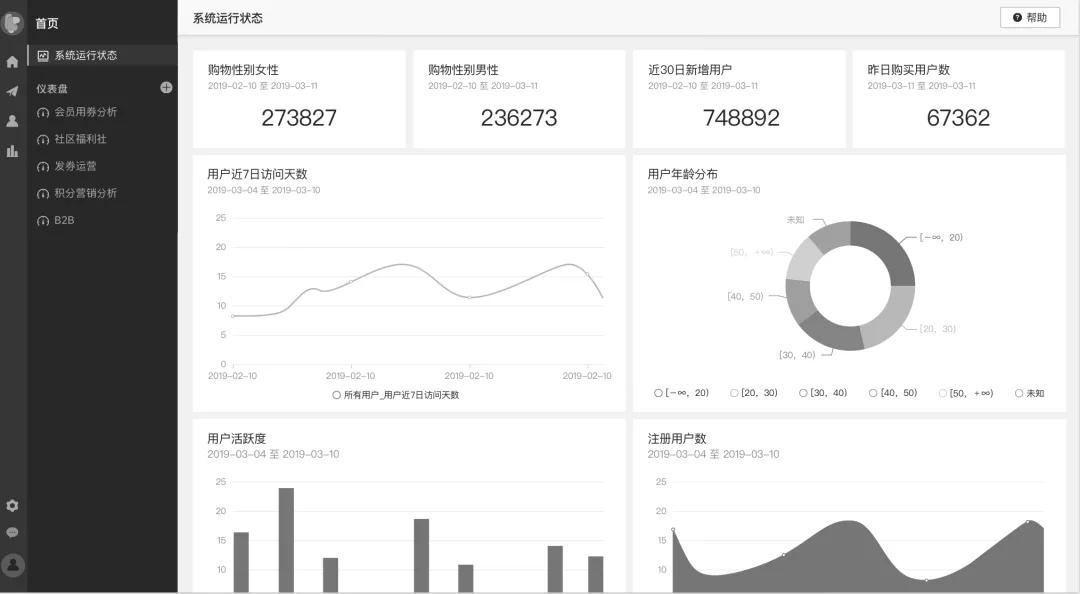
Task: Expand the 积分营销分析 dashboard entry
Action: 85,193
